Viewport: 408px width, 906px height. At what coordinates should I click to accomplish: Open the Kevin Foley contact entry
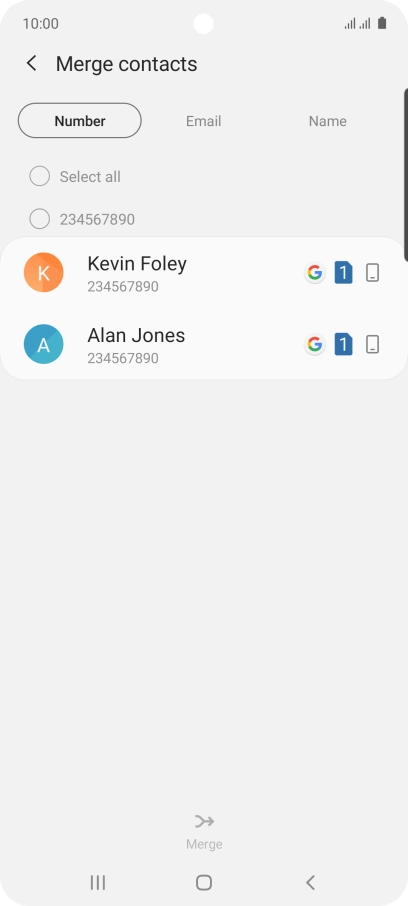[x=204, y=273]
